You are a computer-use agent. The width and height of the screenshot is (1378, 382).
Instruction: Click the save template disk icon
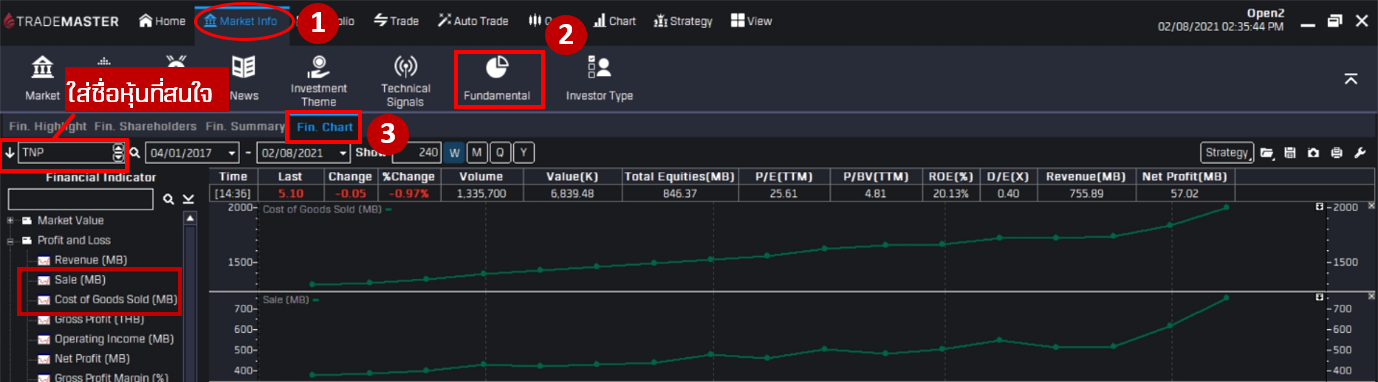(x=1290, y=153)
